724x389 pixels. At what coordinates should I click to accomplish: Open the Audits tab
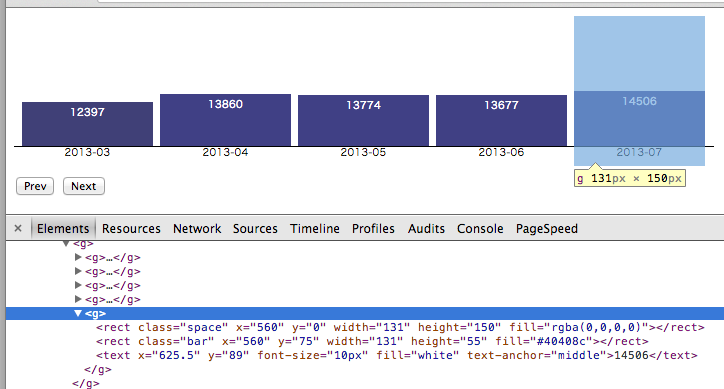pyautogui.click(x=426, y=229)
